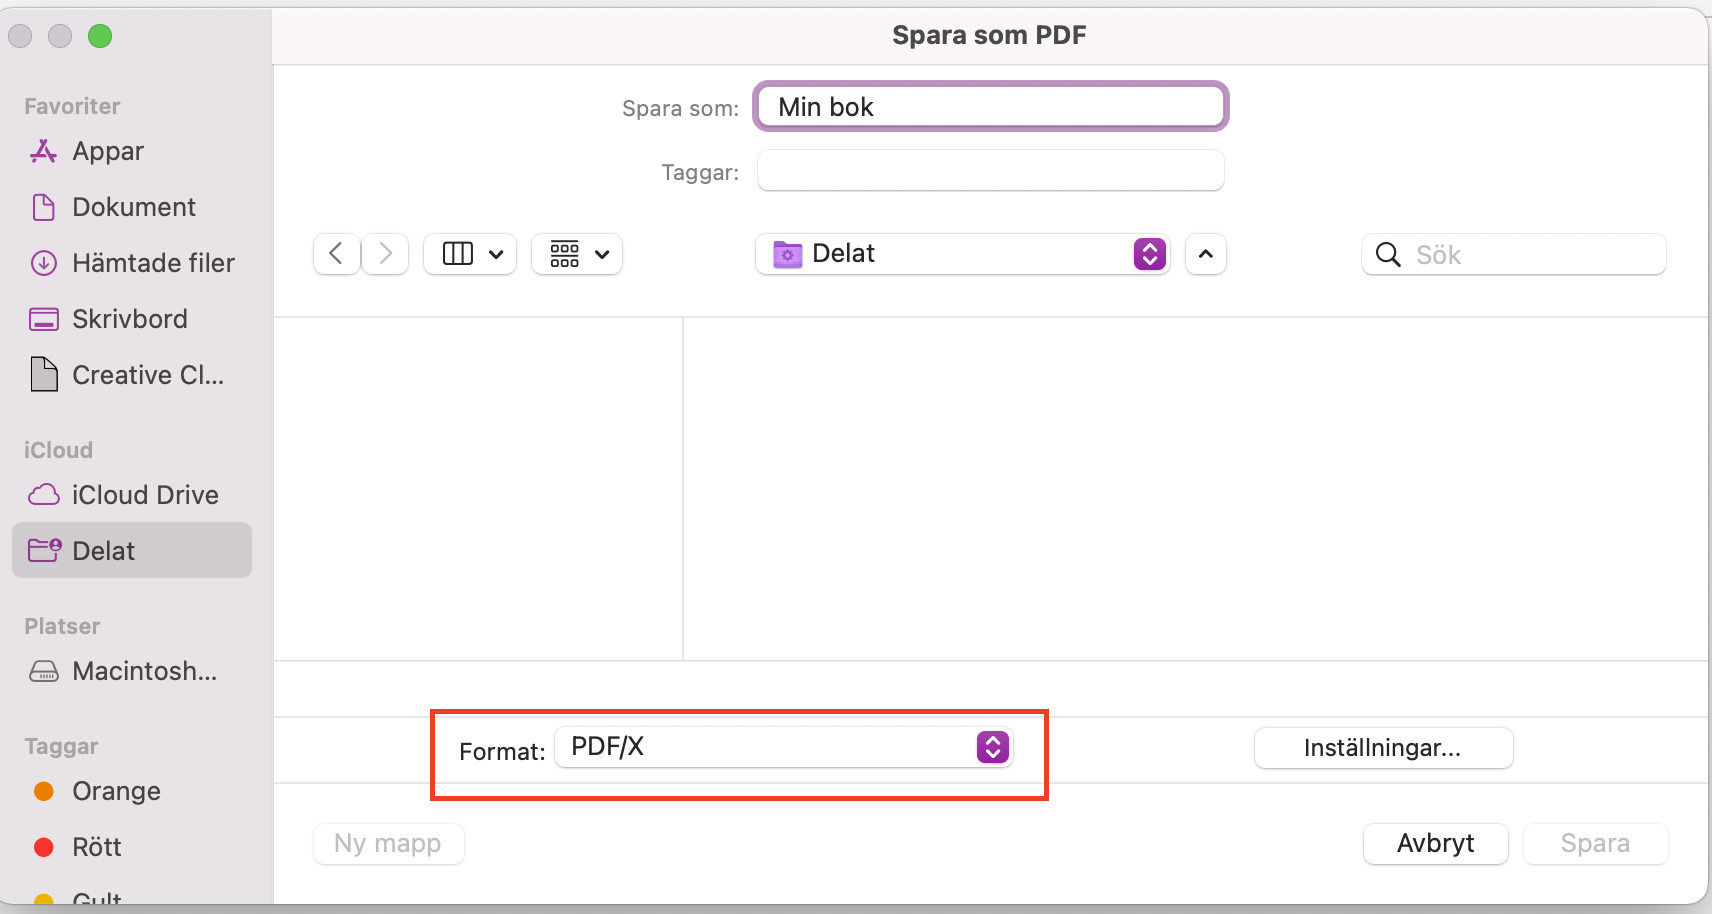Open the PDF/X Format dropdown

point(784,747)
